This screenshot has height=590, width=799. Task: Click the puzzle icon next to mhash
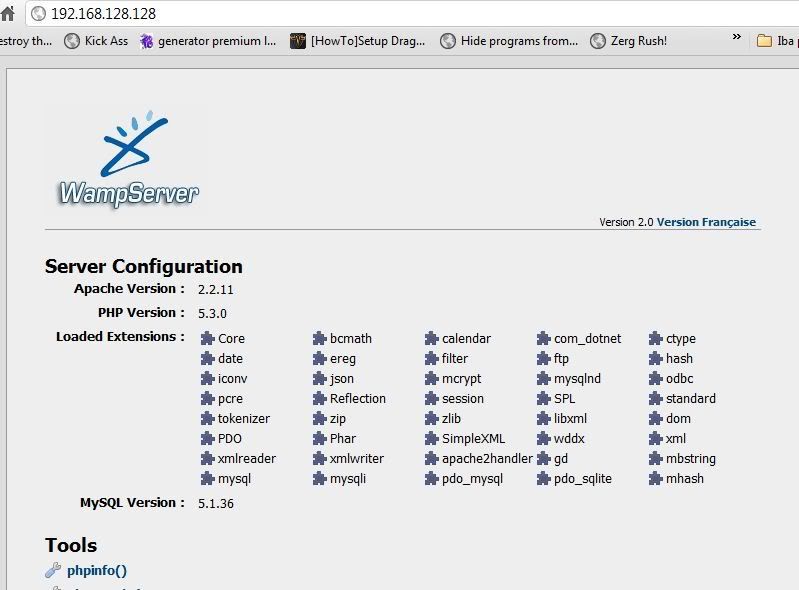point(657,479)
